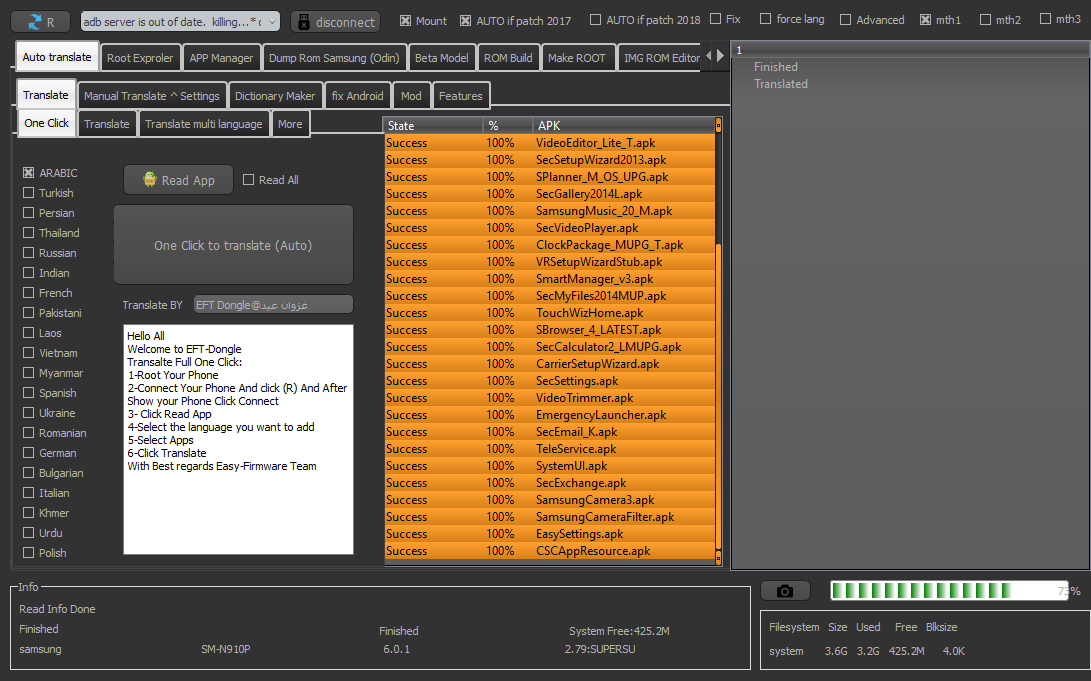Screen dimensions: 1091x681
Task: Click System Free:425.2M text
Action: click(x=619, y=631)
